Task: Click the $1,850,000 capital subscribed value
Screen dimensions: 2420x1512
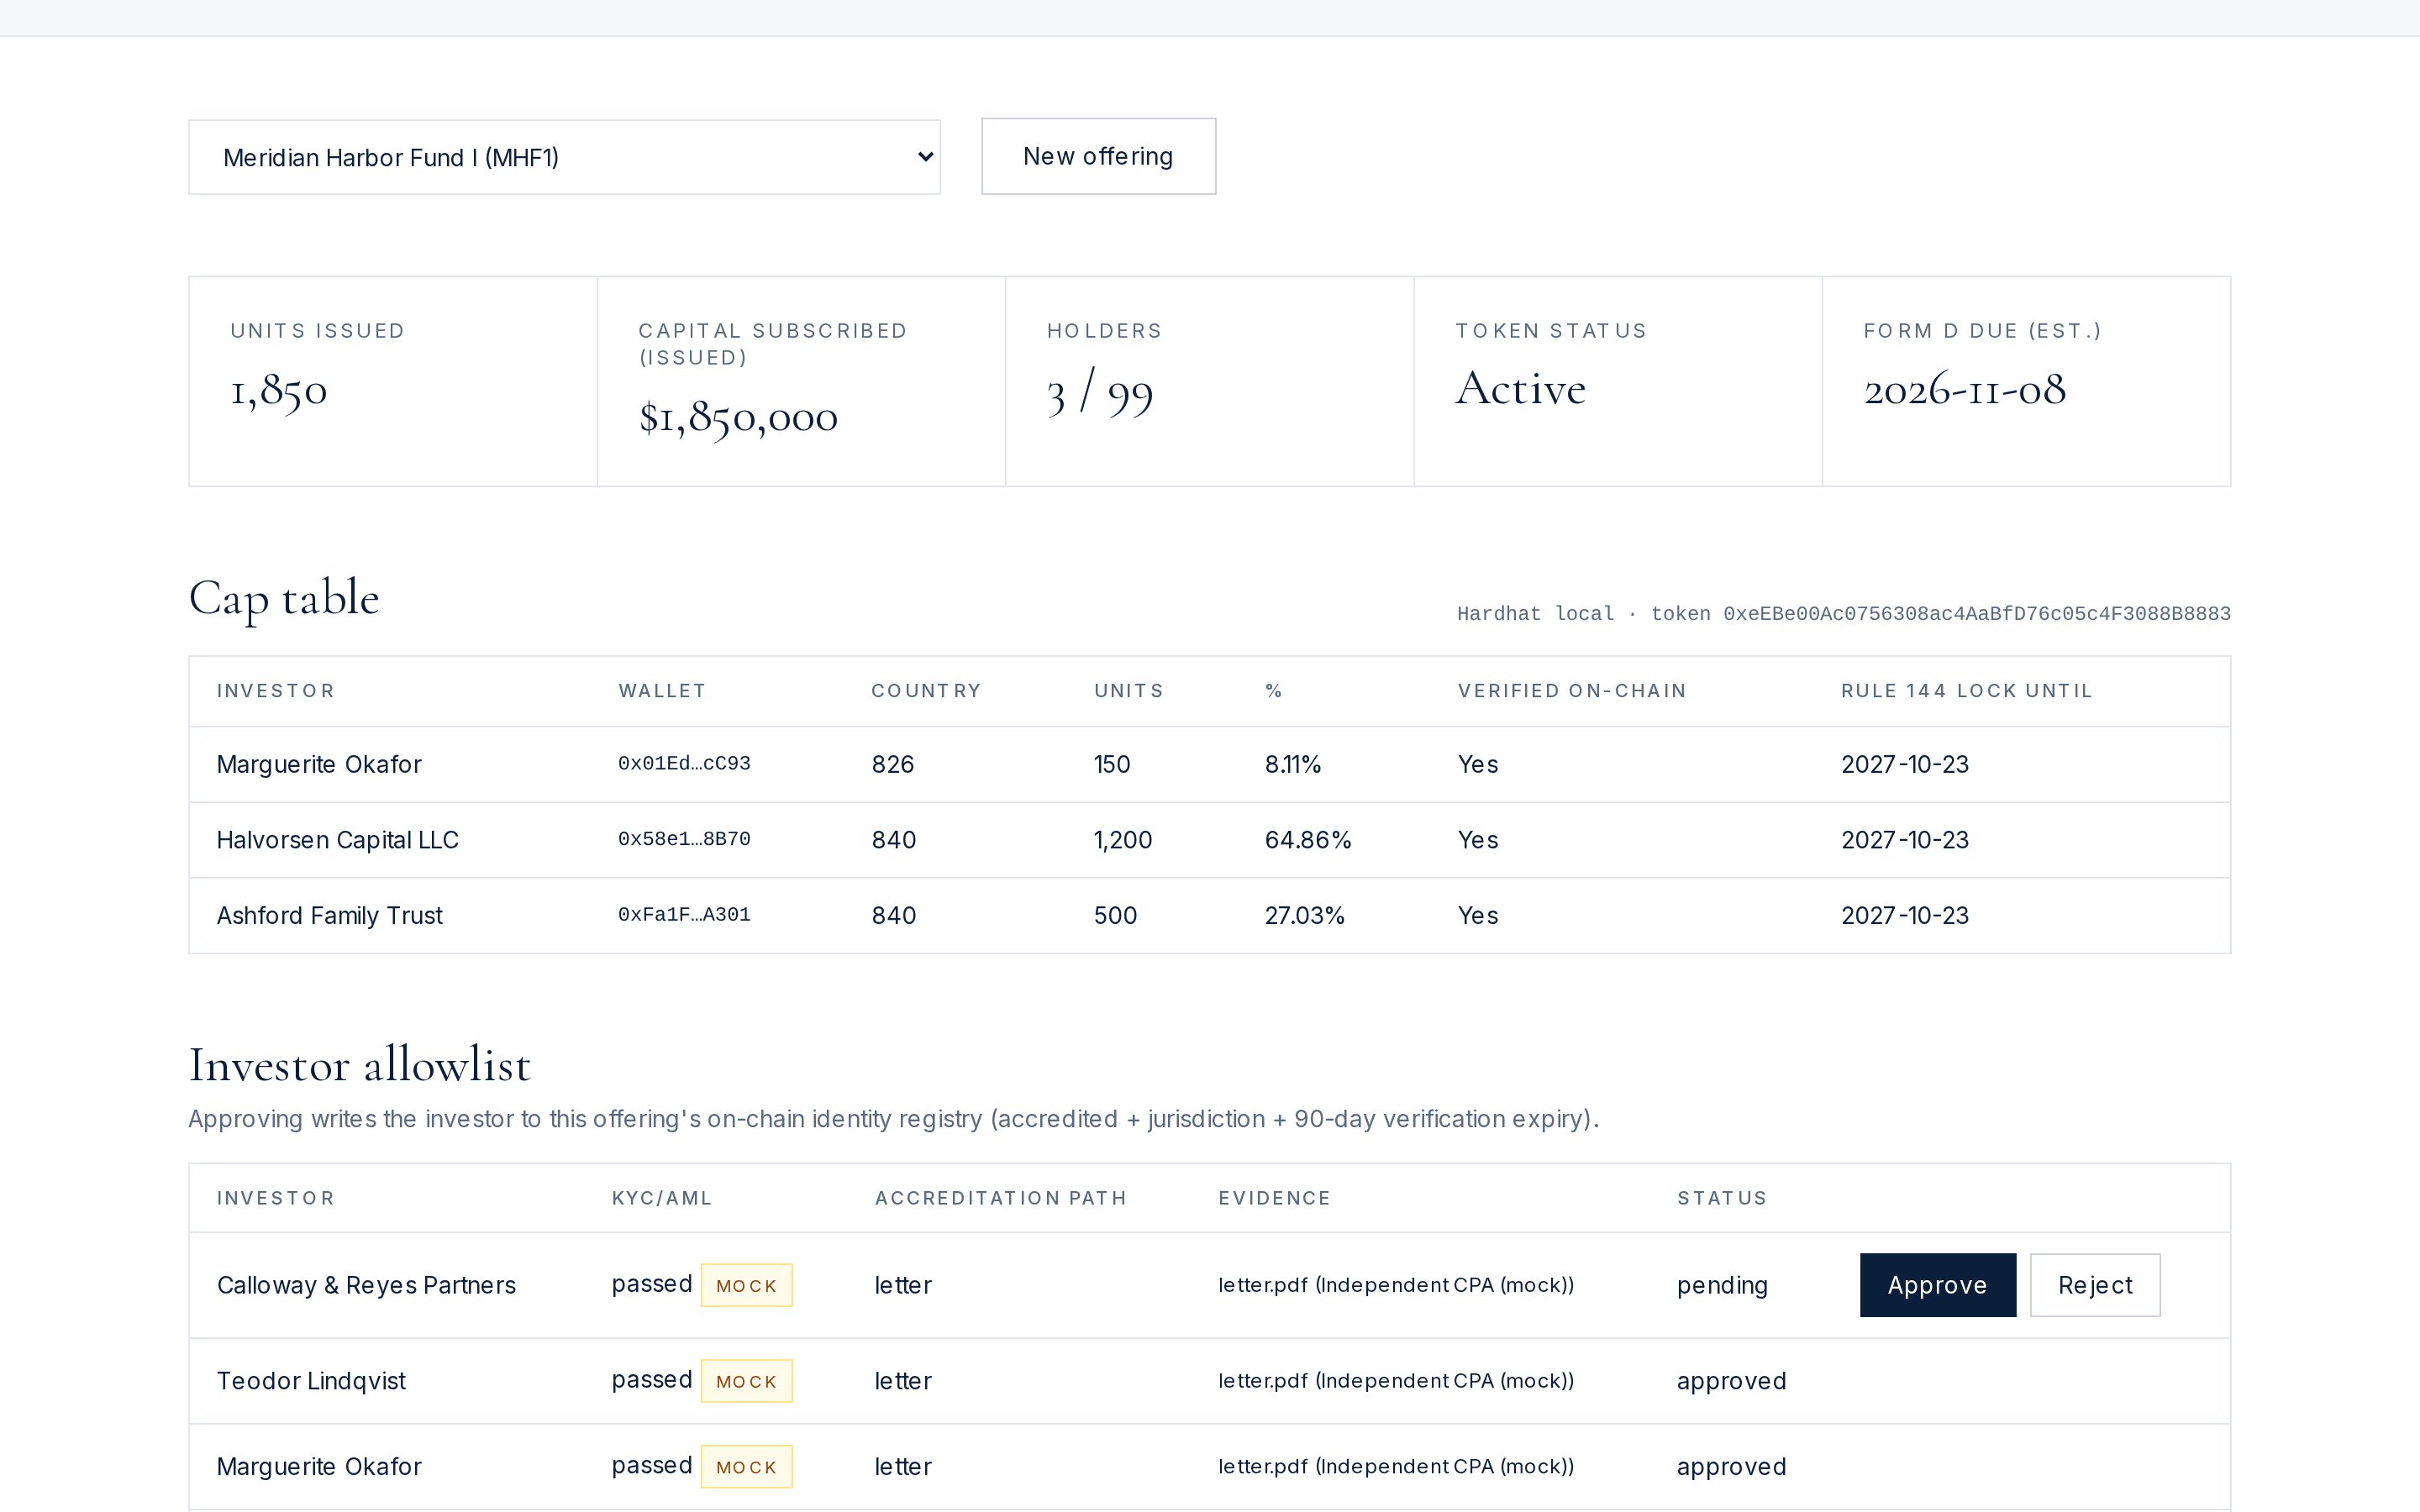Action: (x=738, y=417)
